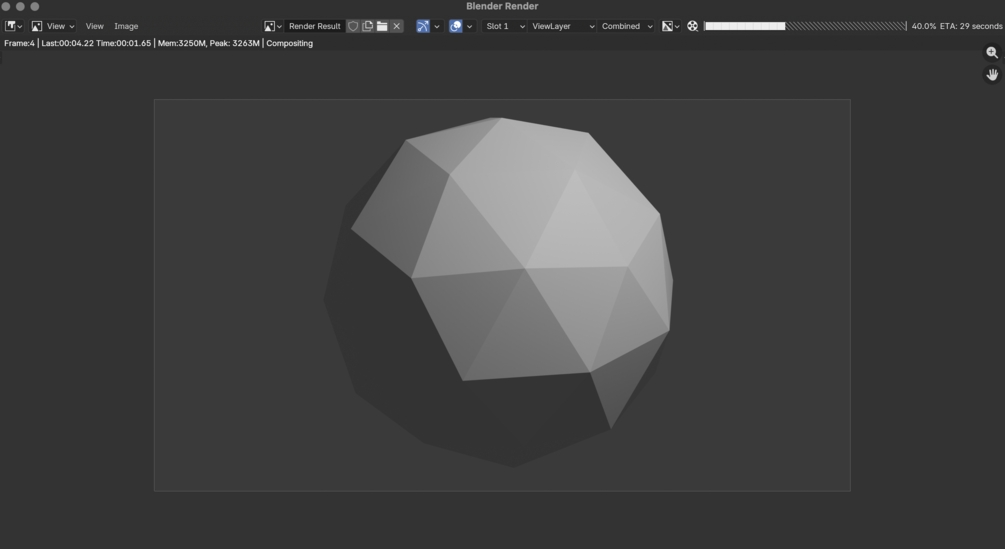The height and width of the screenshot is (549, 1005).
Task: Open the display channels selector
Action: (x=670, y=26)
